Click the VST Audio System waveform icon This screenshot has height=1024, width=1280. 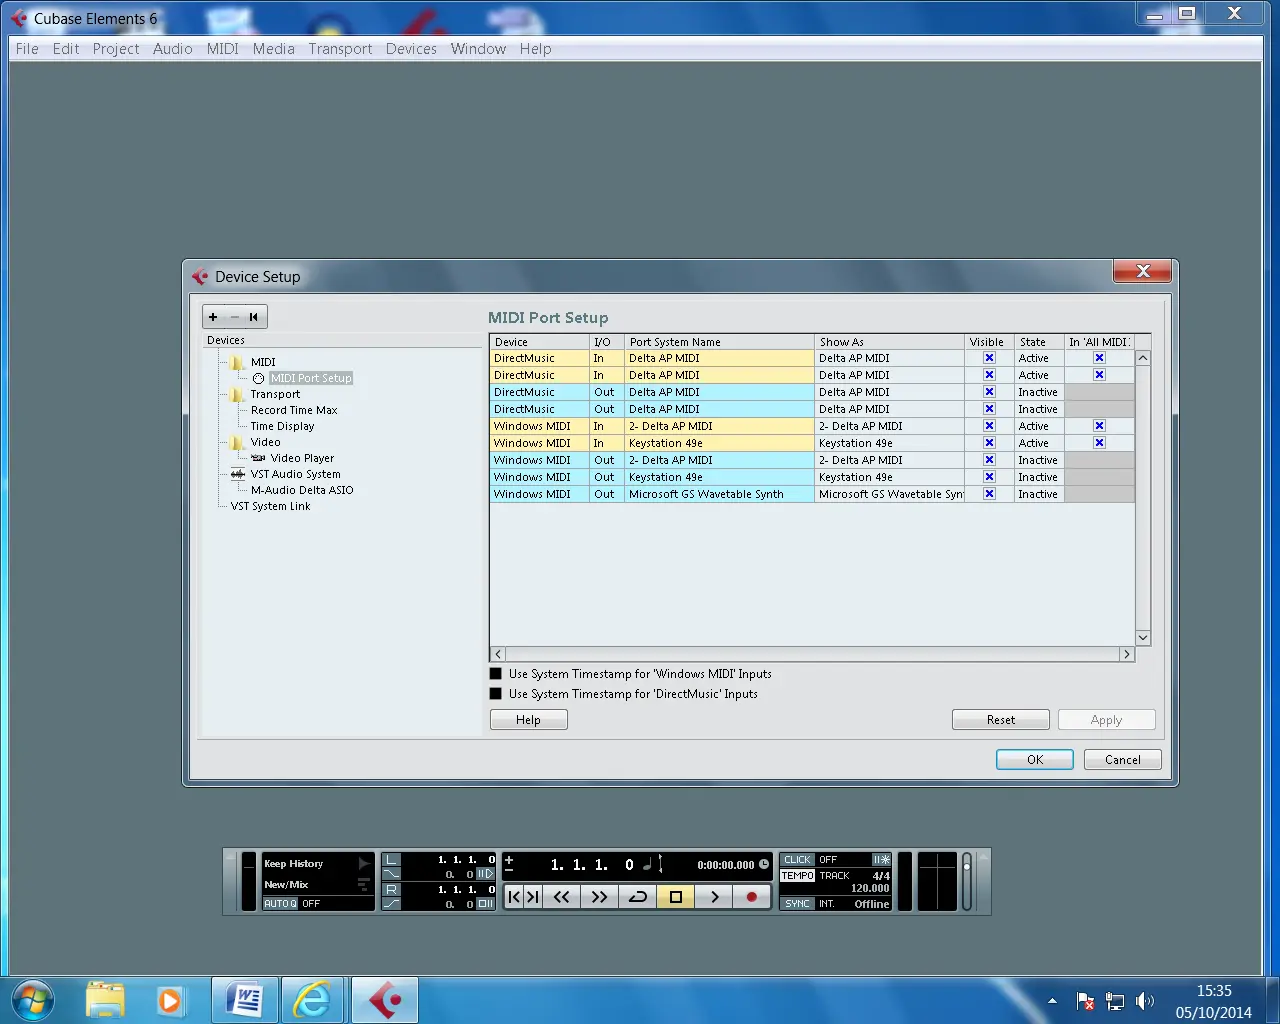[238, 474]
